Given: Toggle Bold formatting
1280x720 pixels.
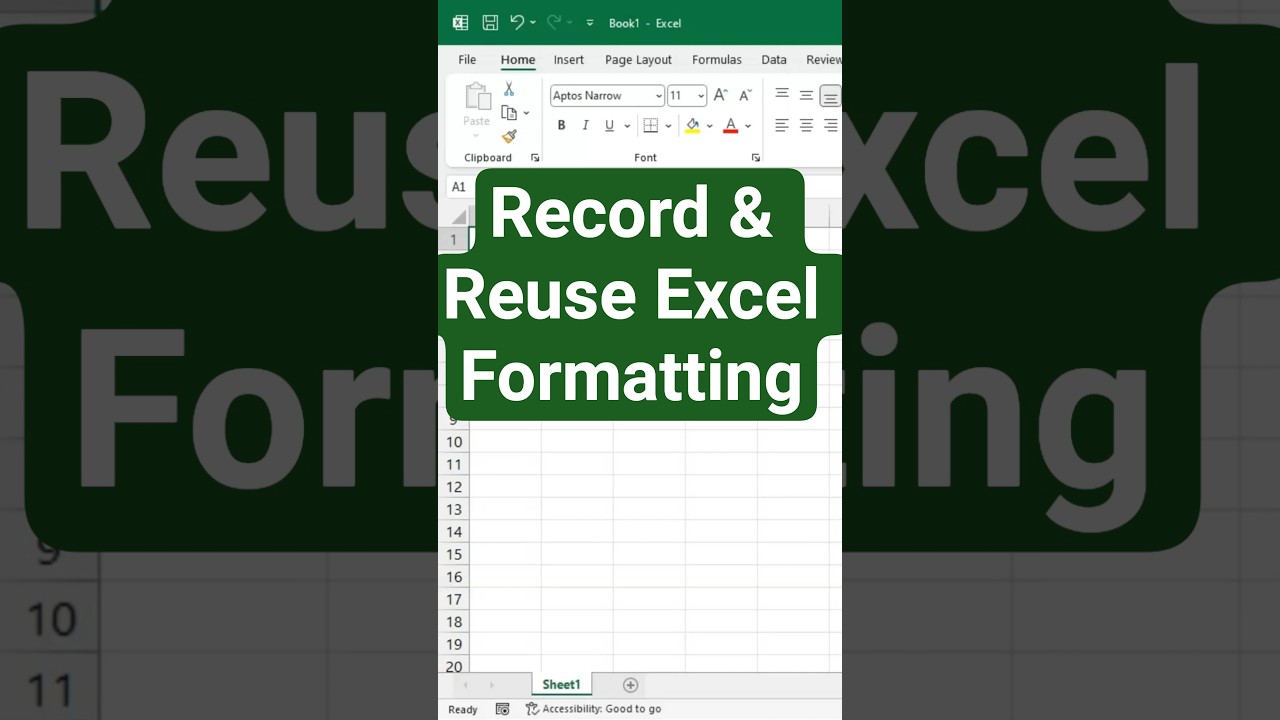Looking at the screenshot, I should click(561, 126).
